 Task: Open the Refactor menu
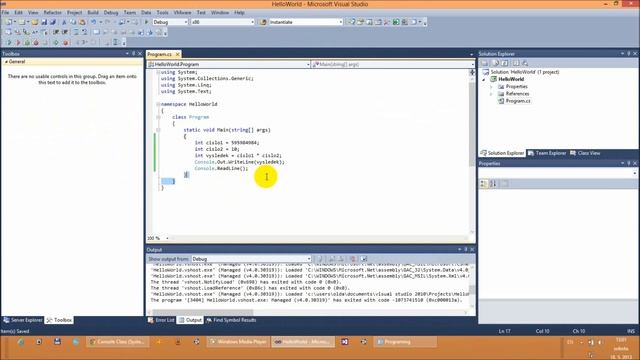pyautogui.click(x=52, y=13)
